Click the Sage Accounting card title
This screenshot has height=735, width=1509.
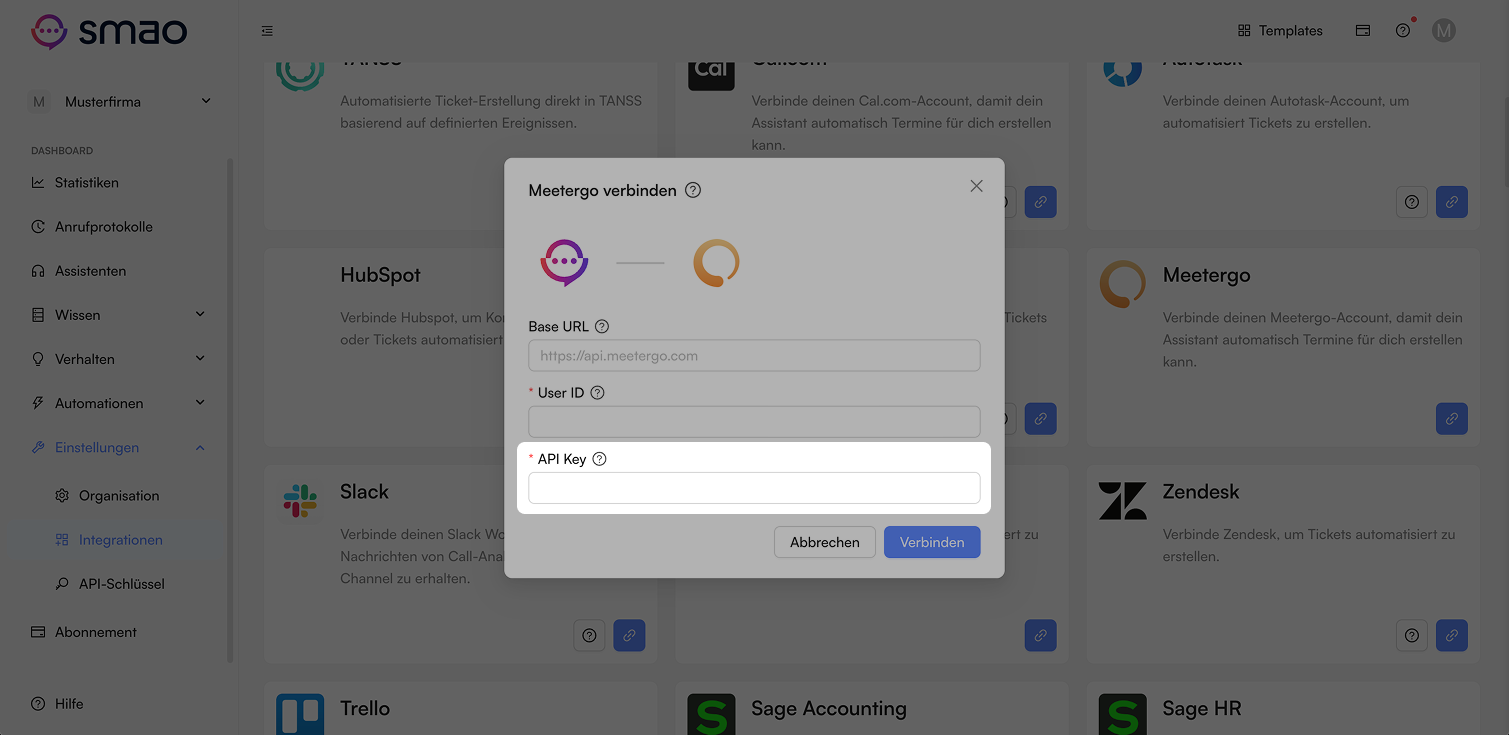(x=829, y=708)
